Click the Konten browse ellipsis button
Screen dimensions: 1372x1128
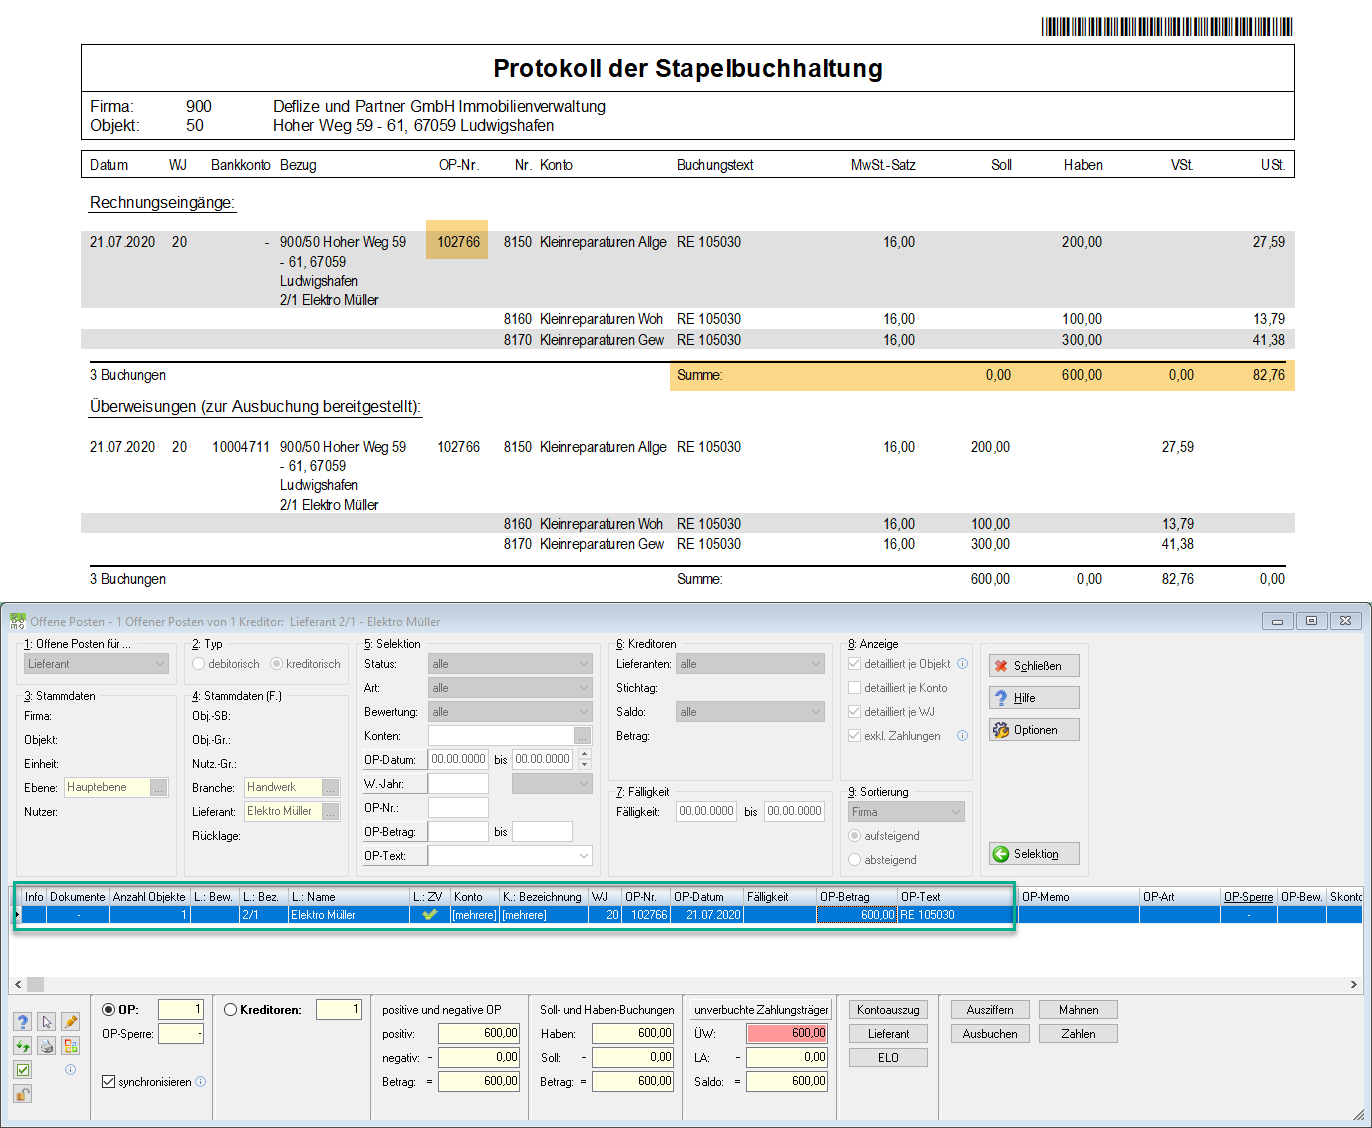(x=583, y=736)
